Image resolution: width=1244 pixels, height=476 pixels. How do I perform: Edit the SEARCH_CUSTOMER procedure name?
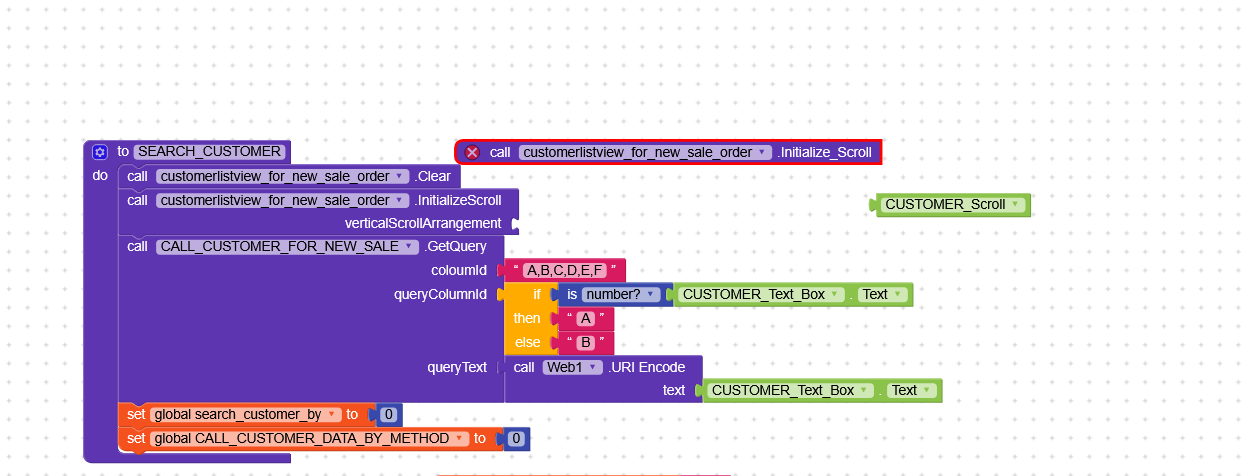click(x=210, y=152)
